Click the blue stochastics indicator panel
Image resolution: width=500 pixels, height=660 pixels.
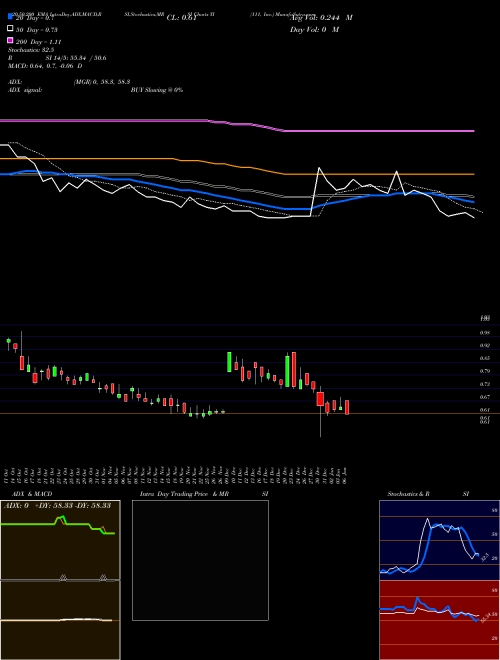(x=439, y=540)
